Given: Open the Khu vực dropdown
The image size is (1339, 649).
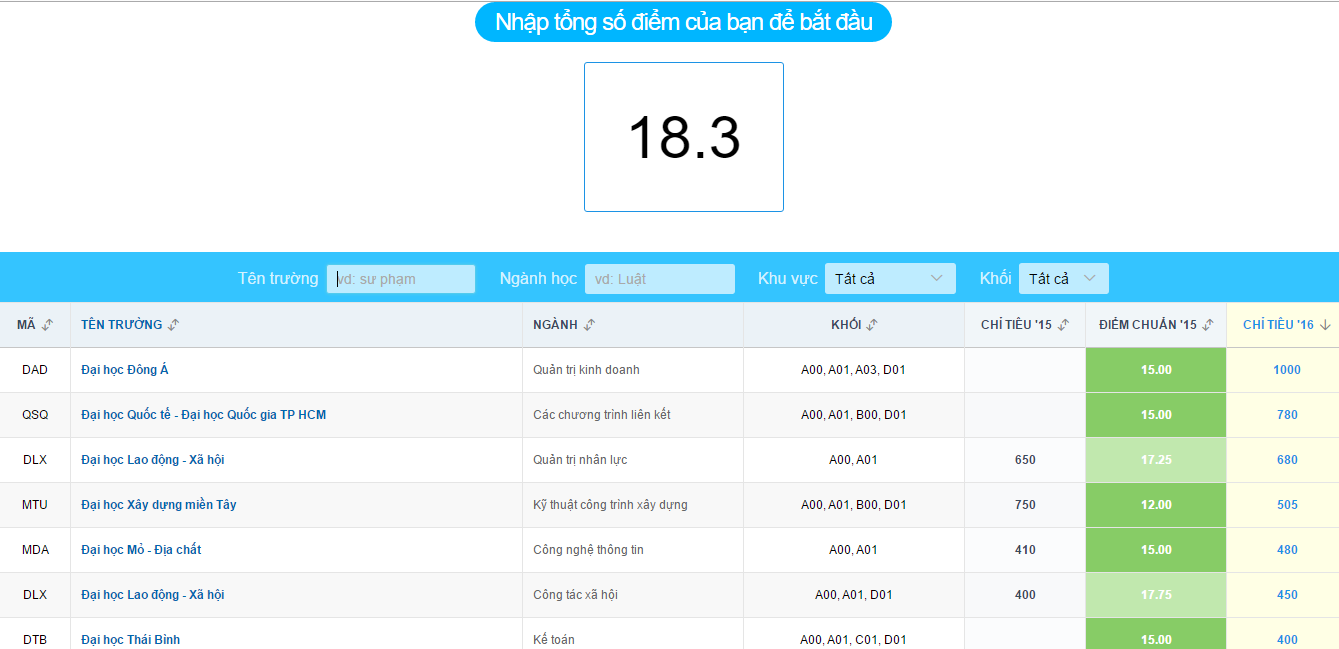Looking at the screenshot, I should (x=889, y=278).
